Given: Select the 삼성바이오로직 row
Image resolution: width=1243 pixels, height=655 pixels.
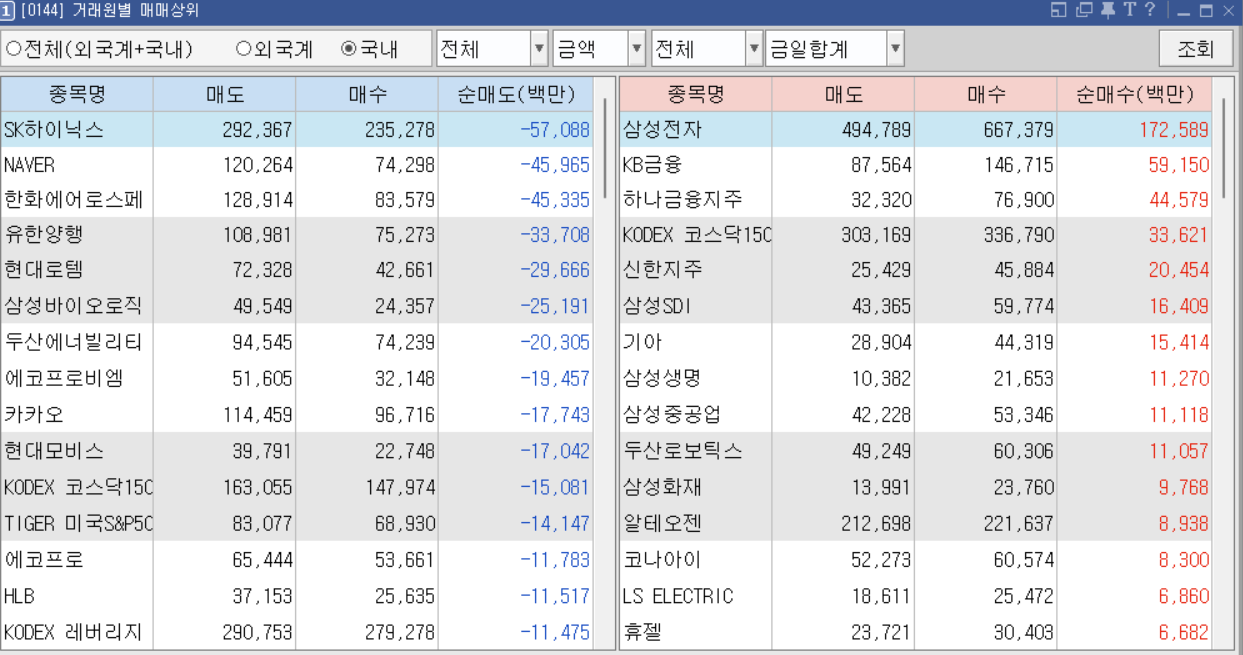Looking at the screenshot, I should 296,306.
